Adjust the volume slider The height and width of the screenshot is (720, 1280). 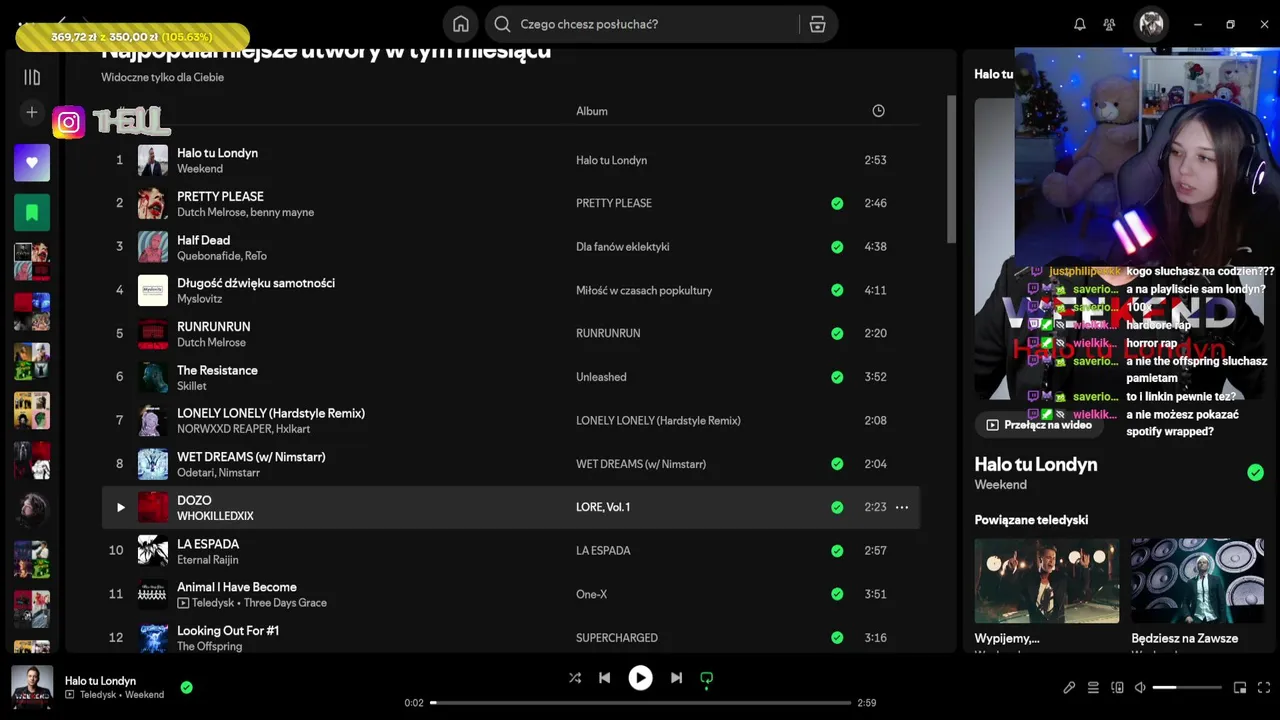tap(1187, 688)
